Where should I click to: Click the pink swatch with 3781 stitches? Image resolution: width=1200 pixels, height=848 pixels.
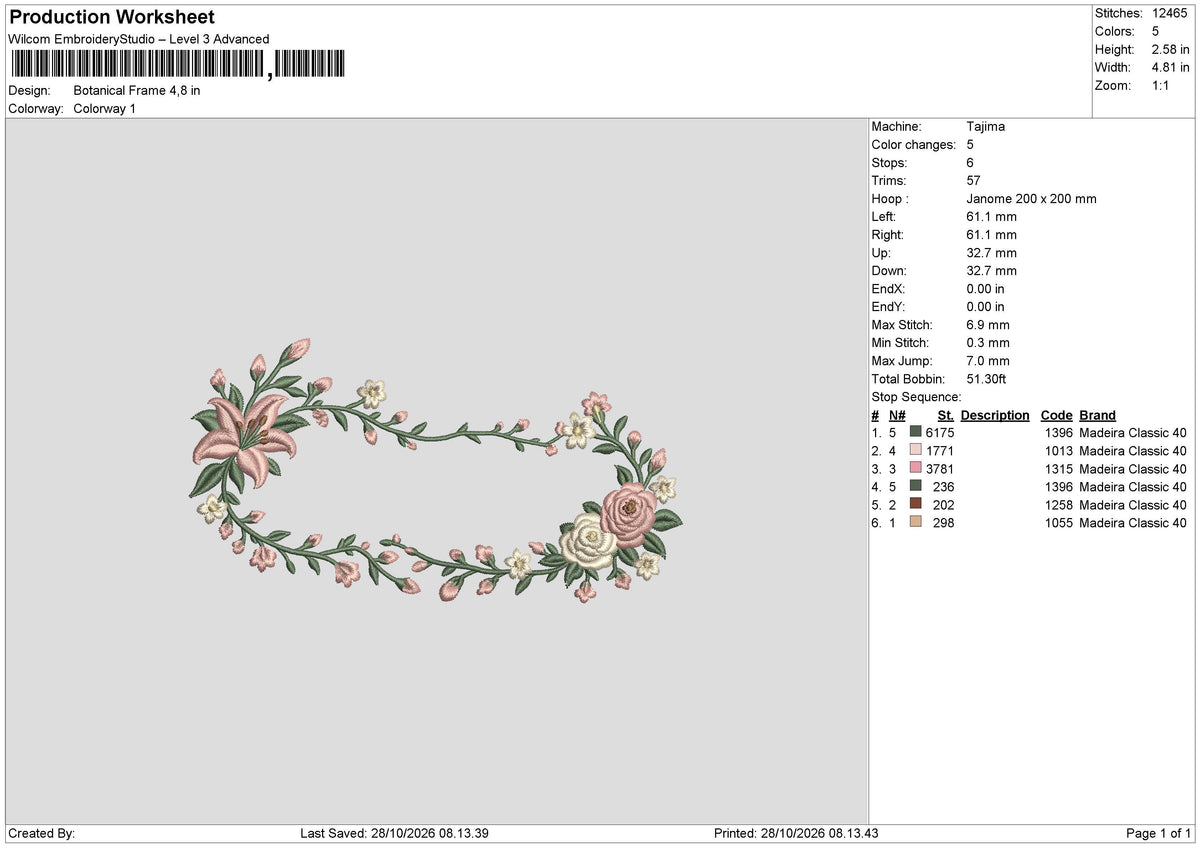[915, 469]
